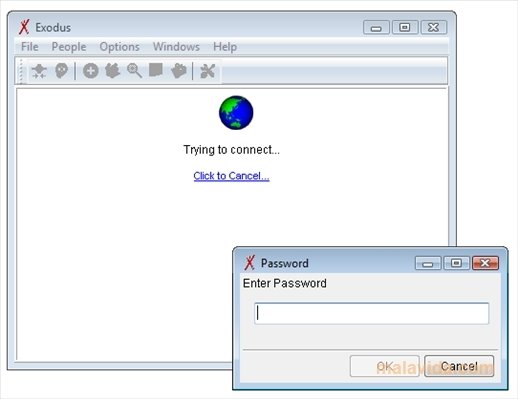Image resolution: width=518 pixels, height=399 pixels.
Task: Click the circled plus toolbar icon
Action: pos(90,71)
